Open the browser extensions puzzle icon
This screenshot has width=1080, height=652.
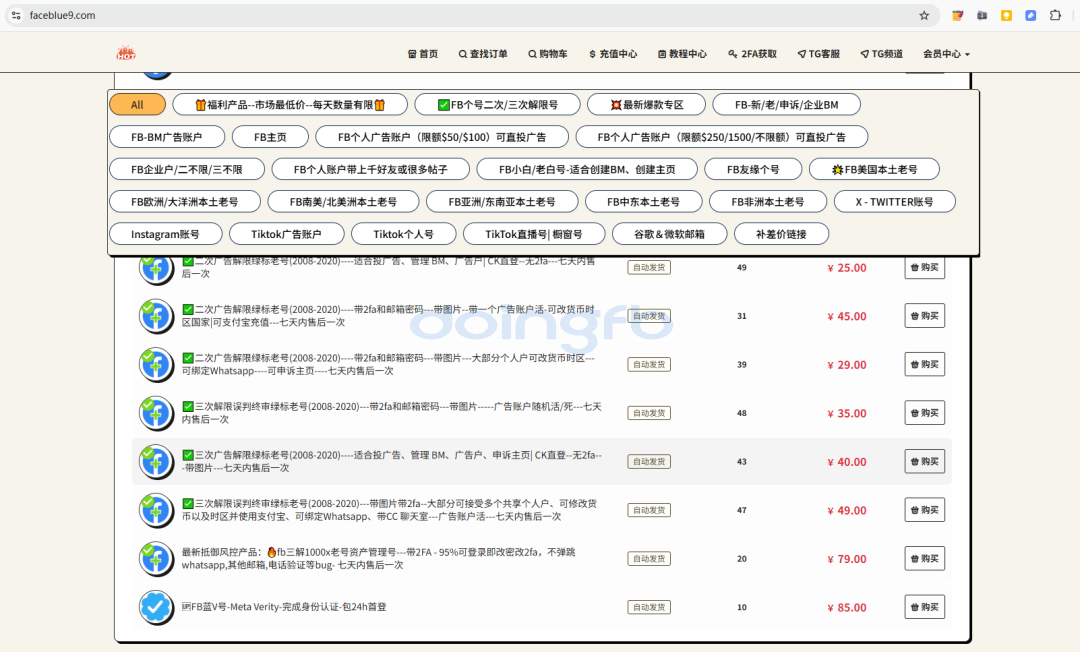[1055, 15]
